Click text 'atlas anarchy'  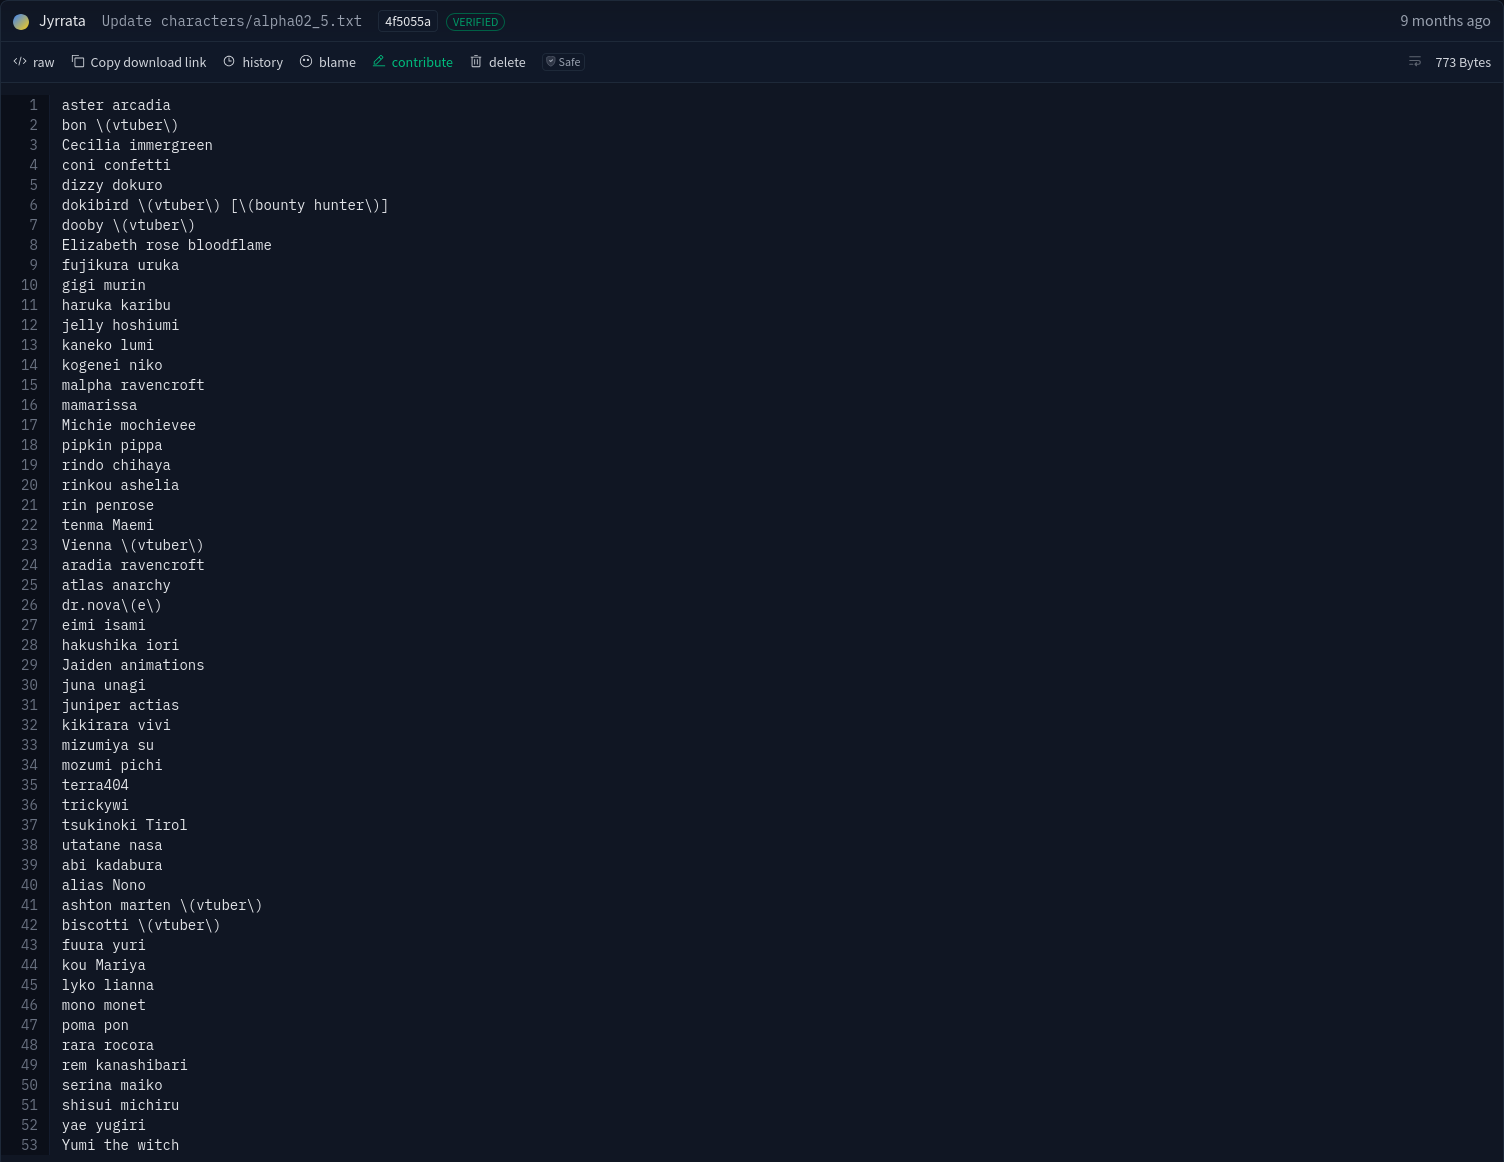tap(116, 585)
